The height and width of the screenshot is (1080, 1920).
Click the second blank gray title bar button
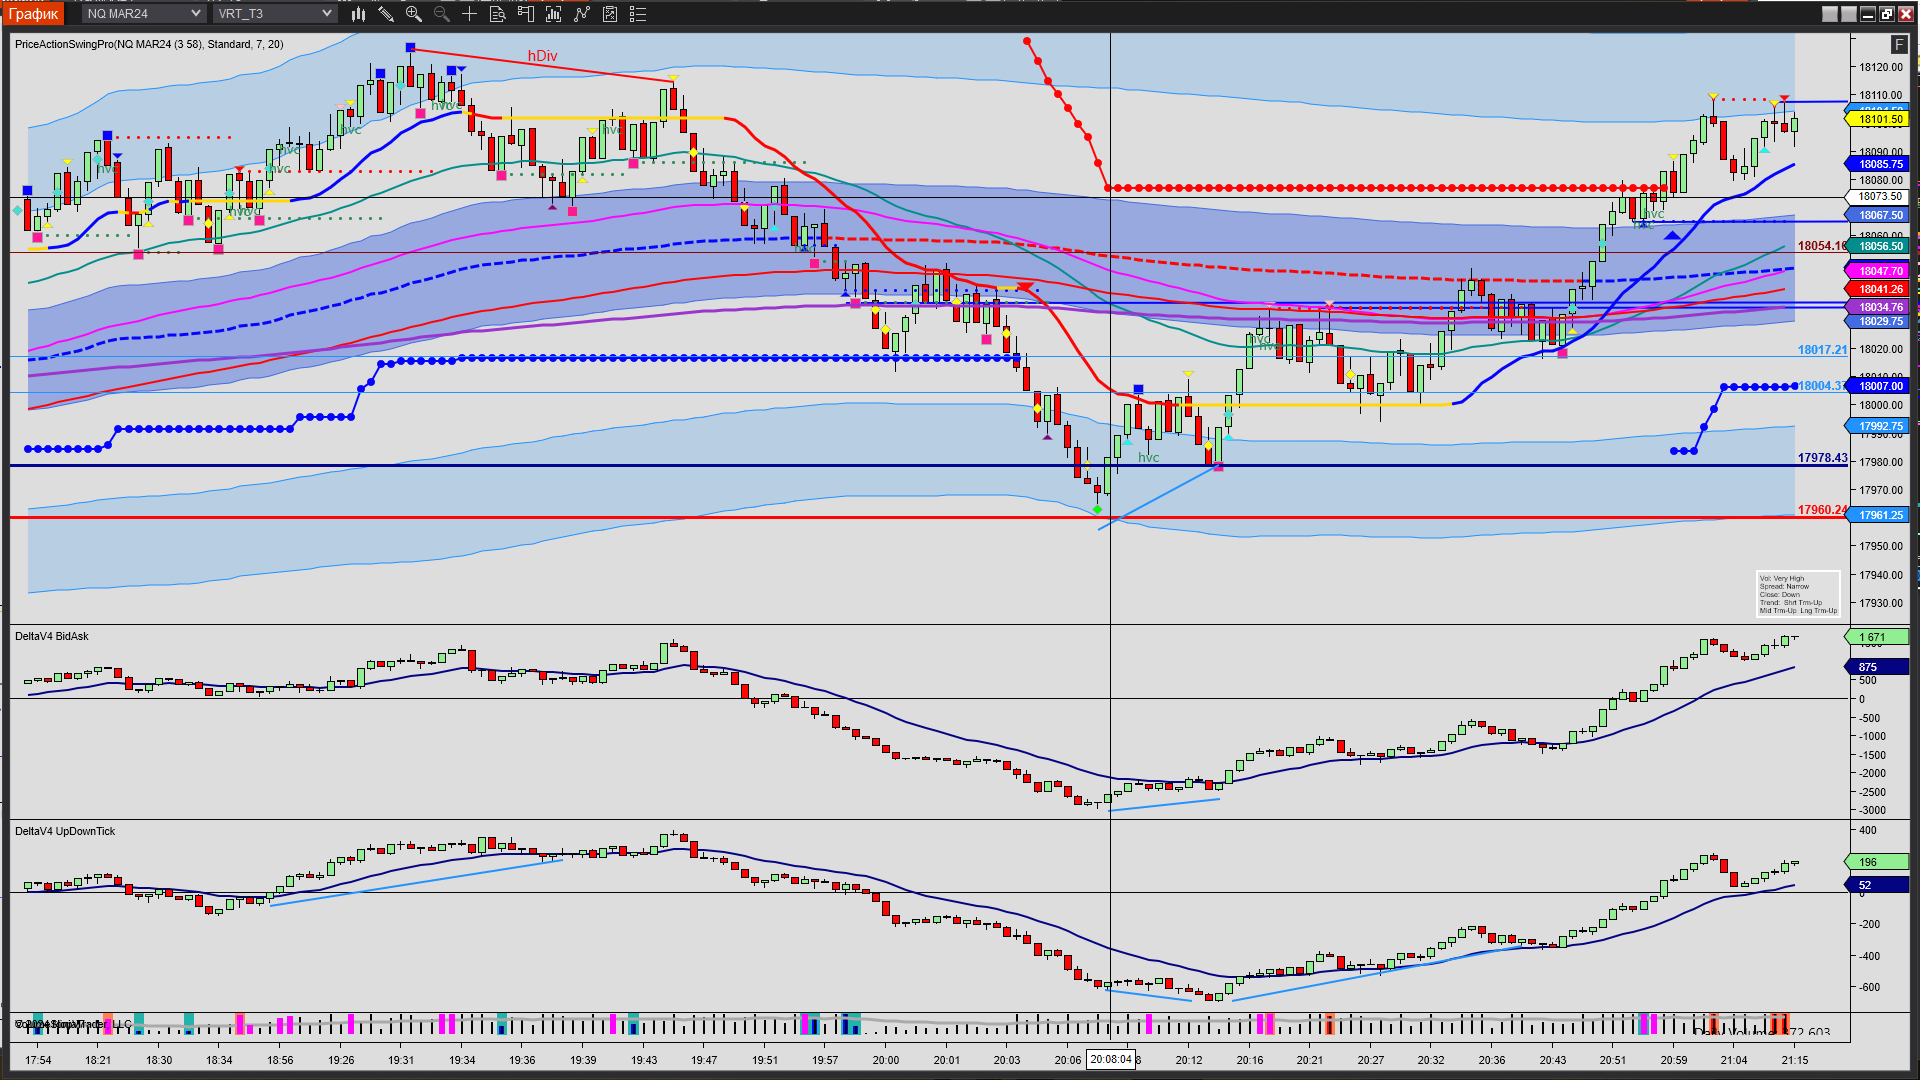1849,14
